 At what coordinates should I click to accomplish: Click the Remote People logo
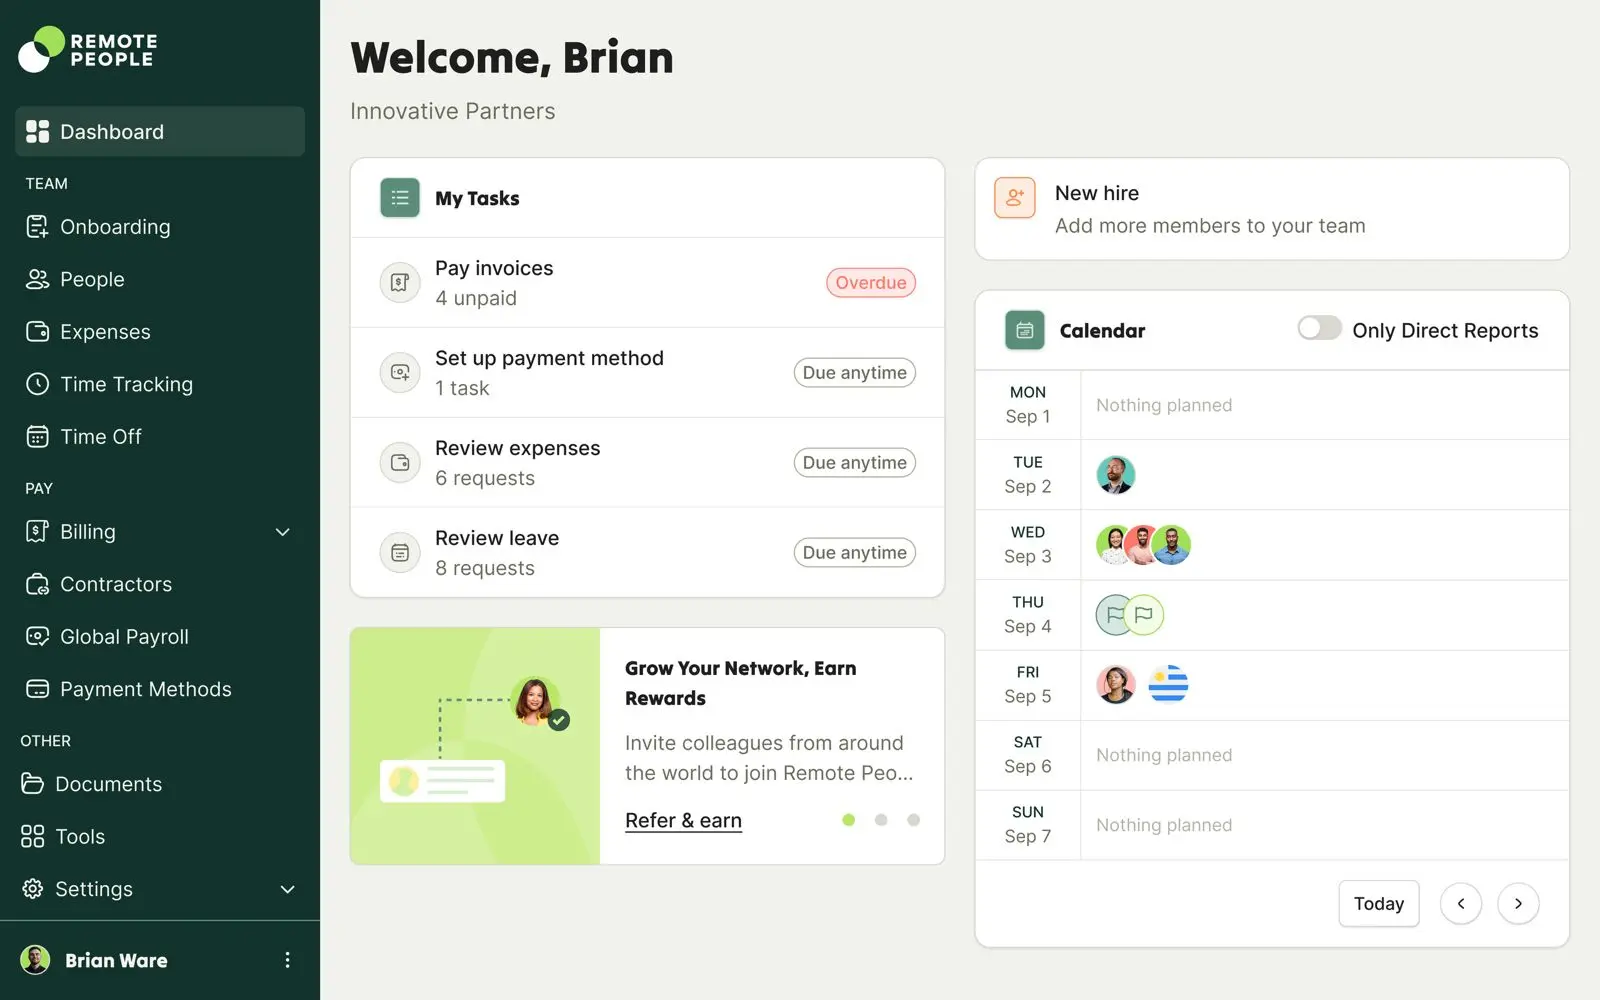tap(88, 50)
